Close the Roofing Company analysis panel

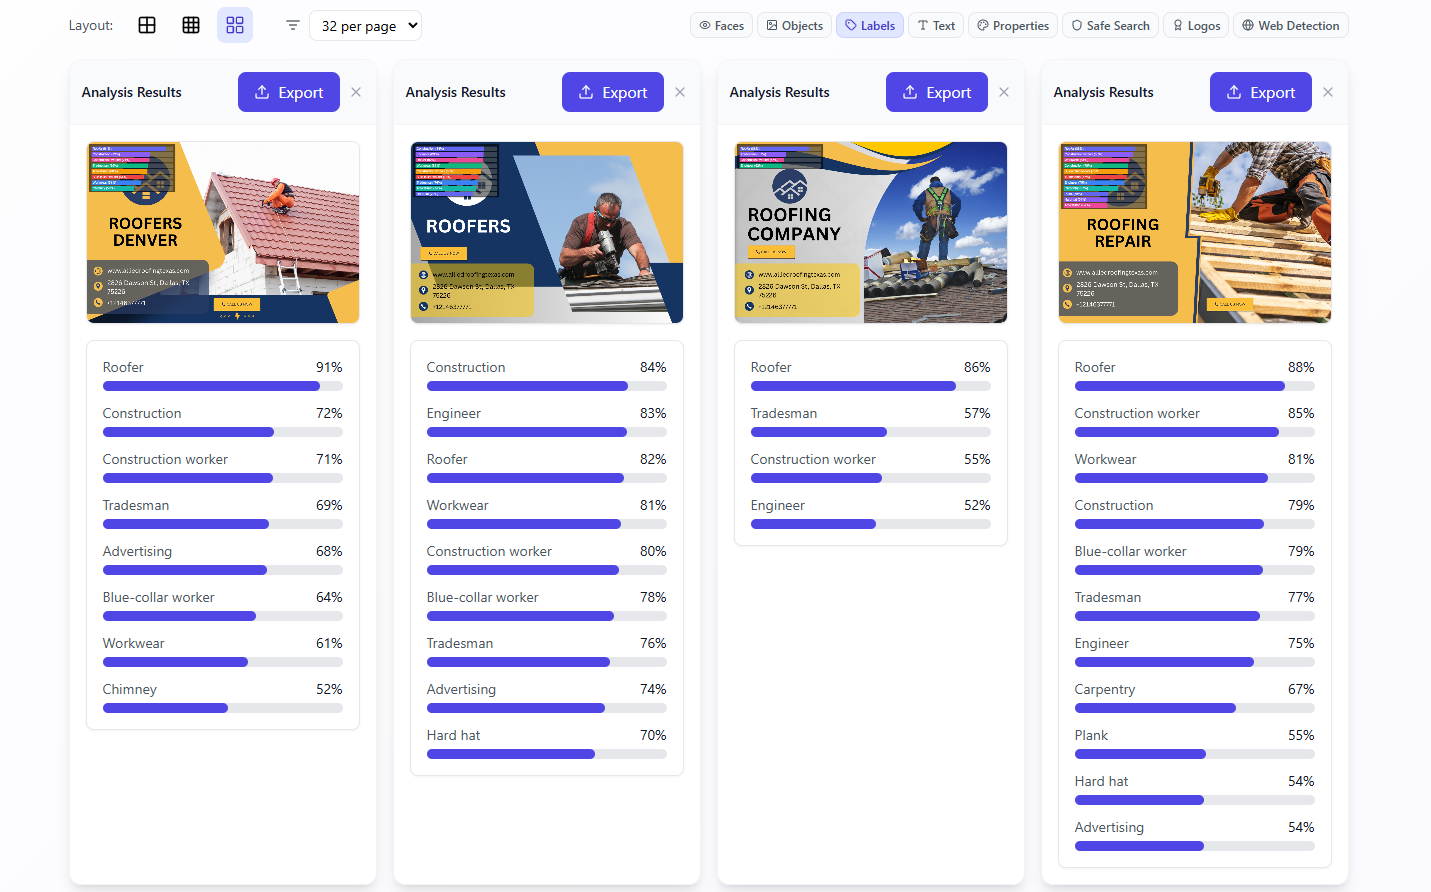(1004, 92)
